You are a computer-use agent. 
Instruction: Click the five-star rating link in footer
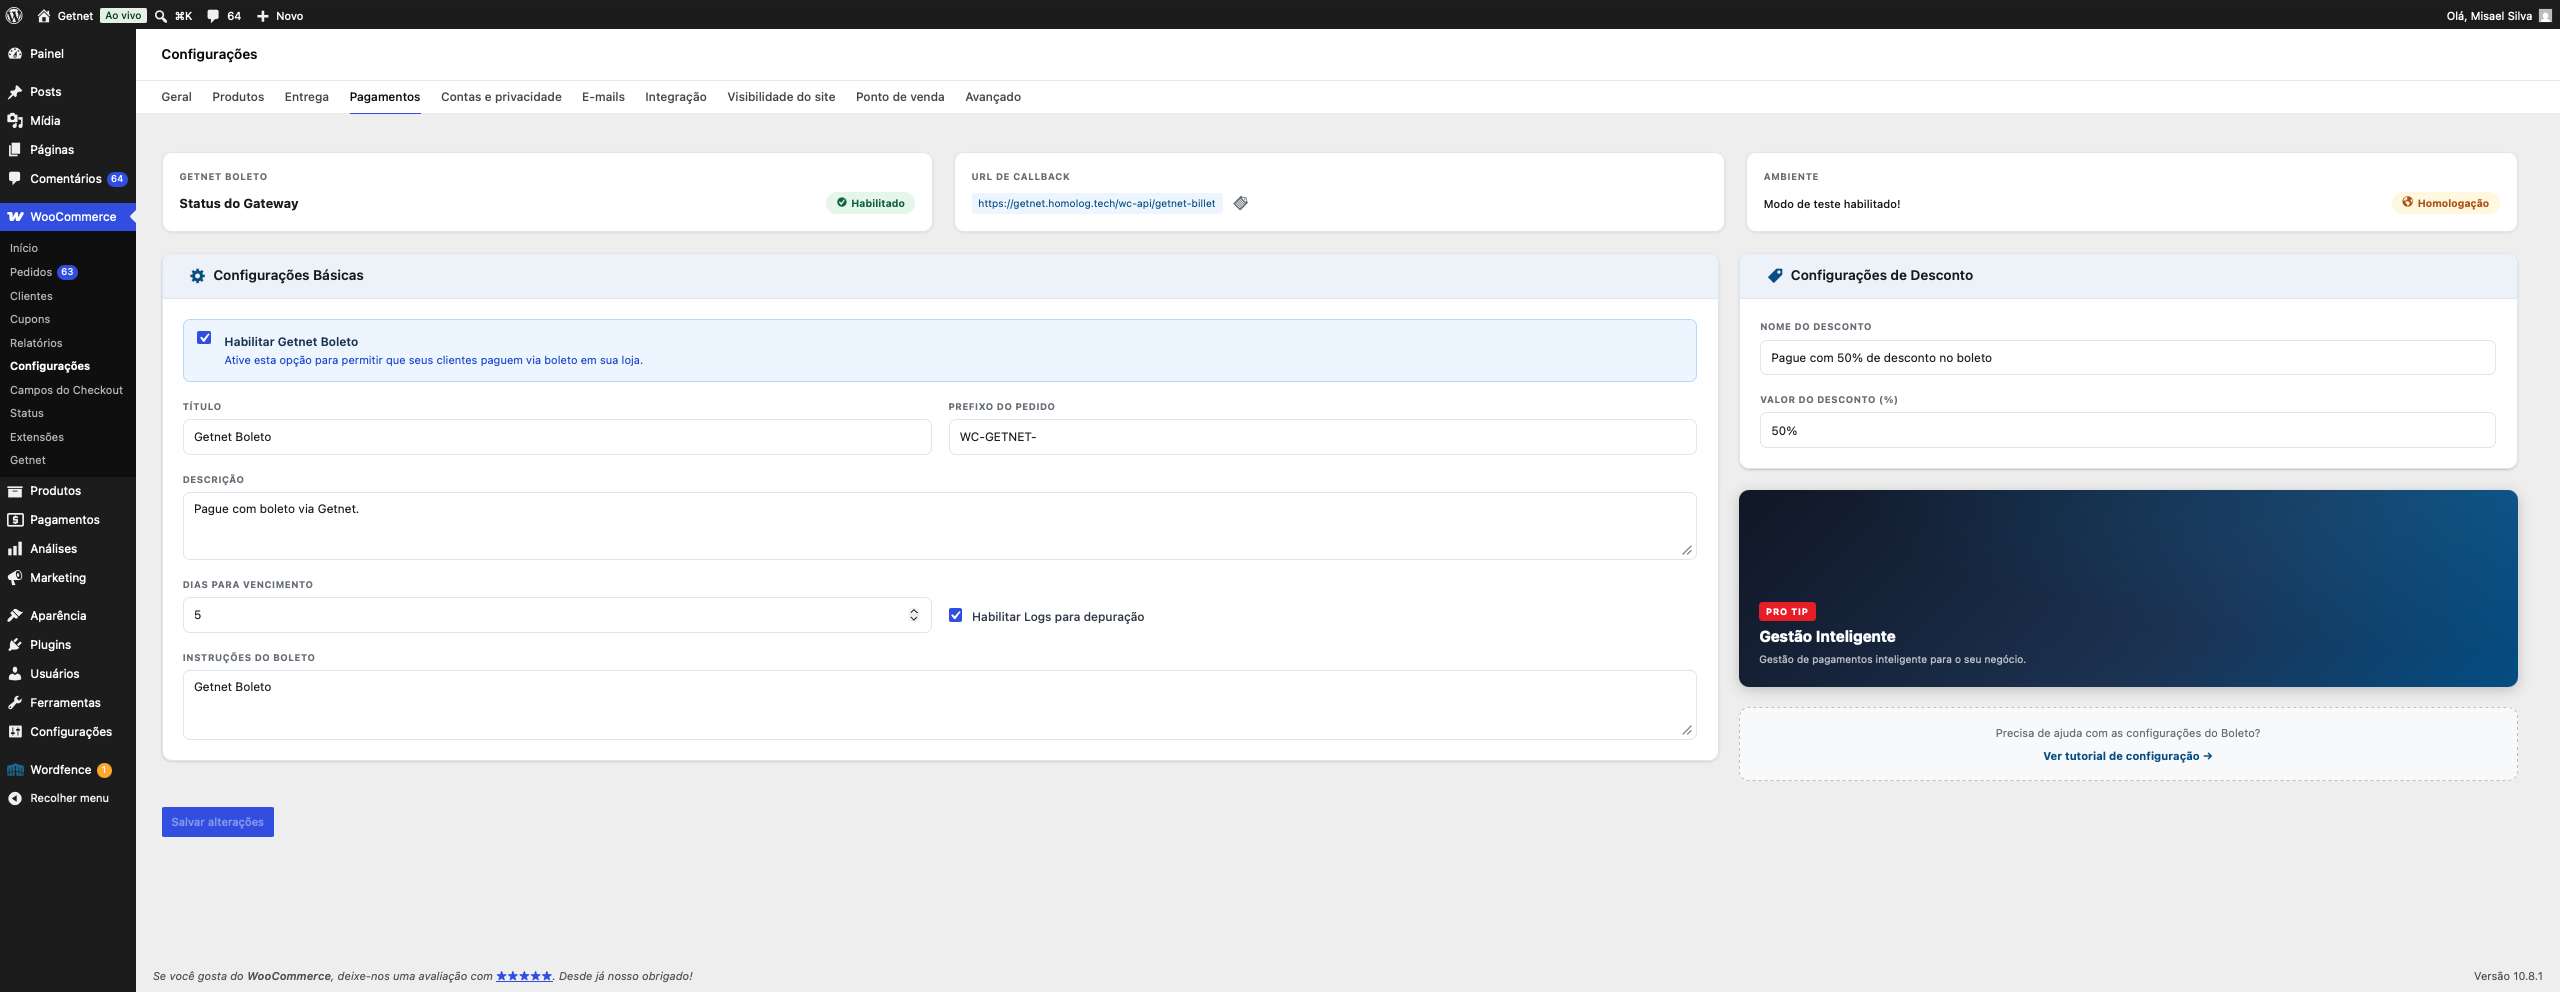[x=524, y=976]
